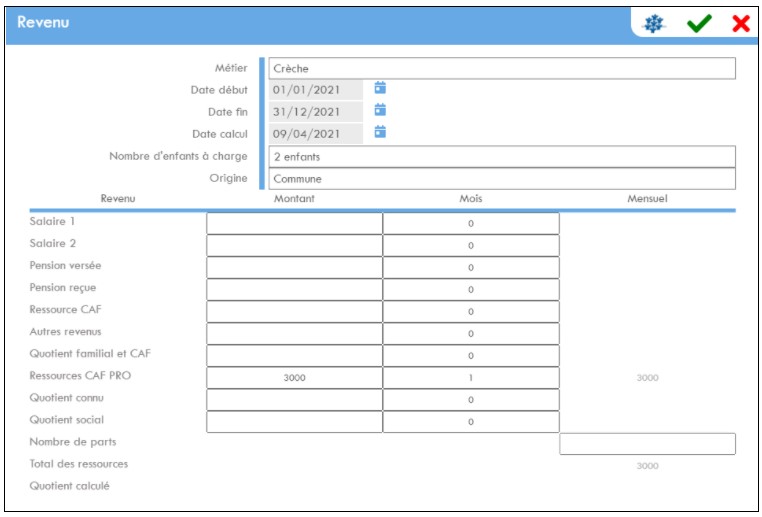
Task: Click the Pension reçue Montant field
Action: tap(294, 290)
